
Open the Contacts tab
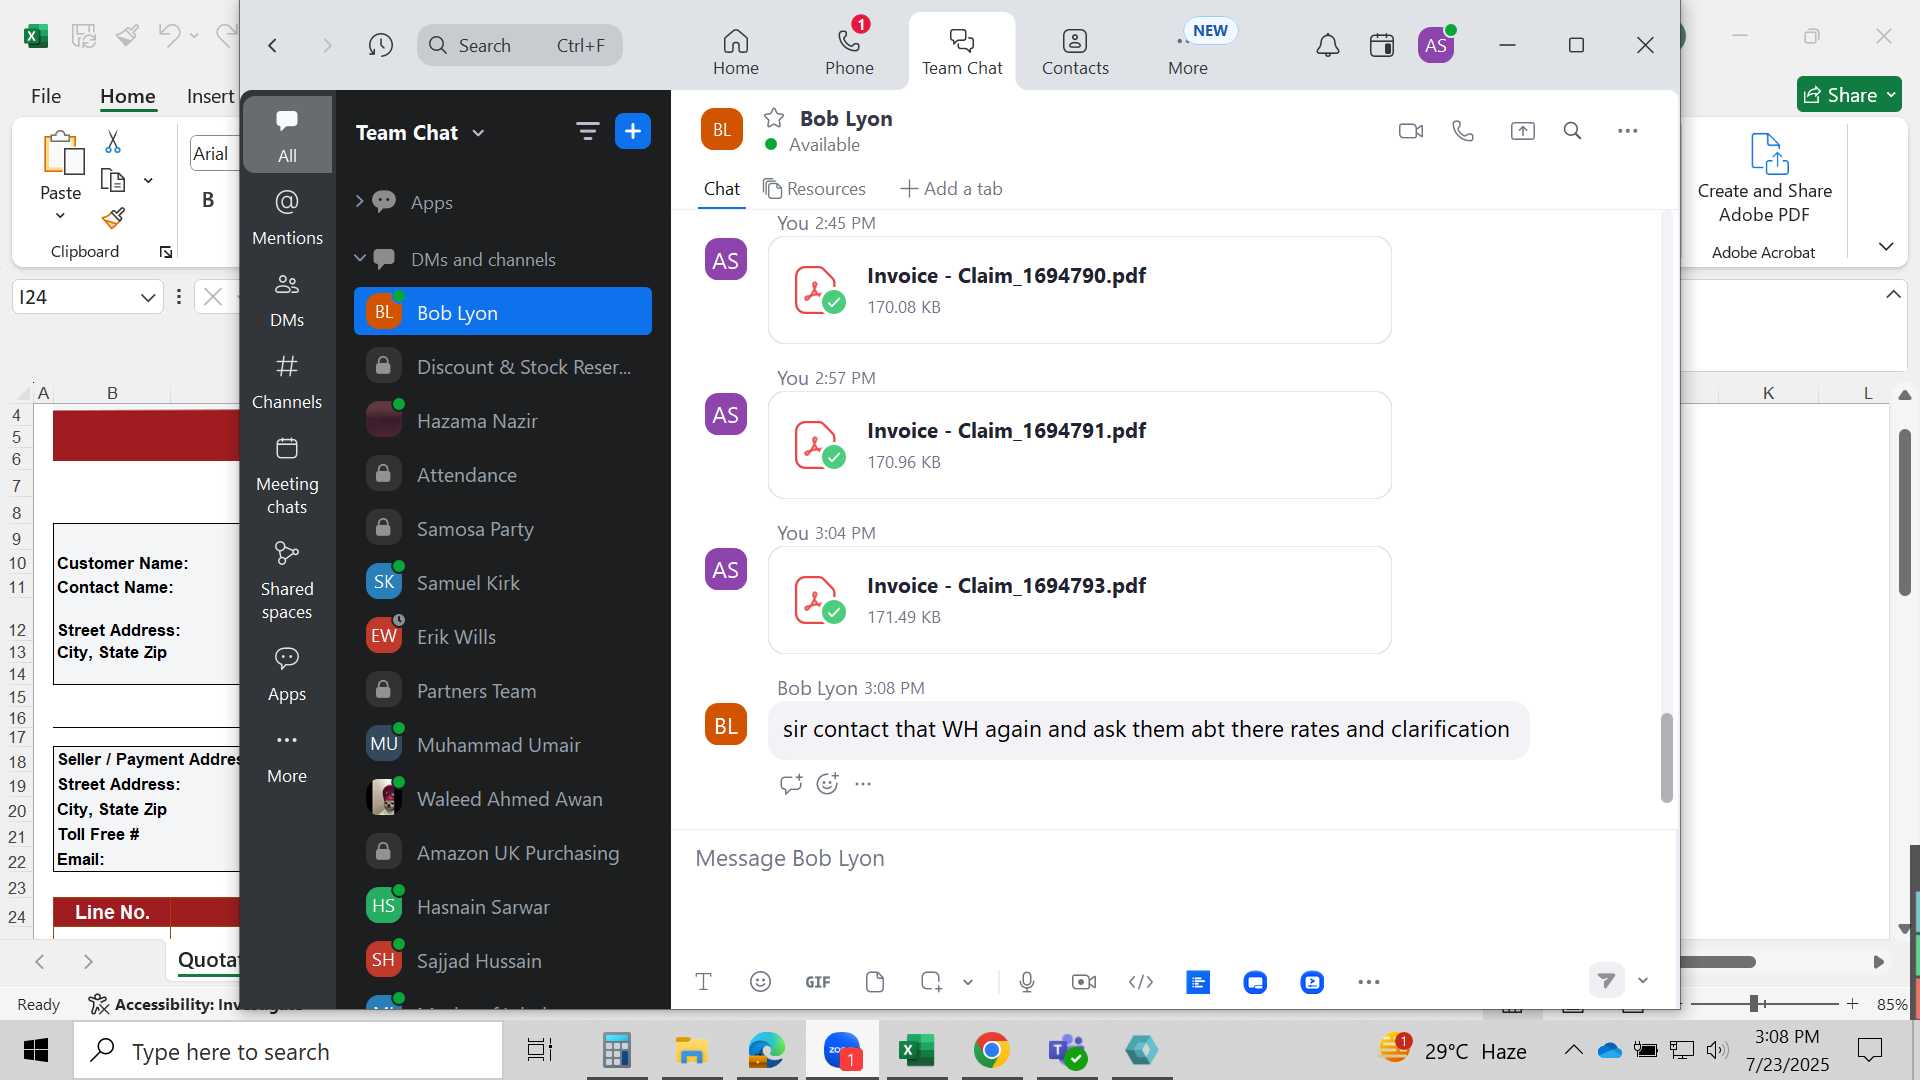1075,51
